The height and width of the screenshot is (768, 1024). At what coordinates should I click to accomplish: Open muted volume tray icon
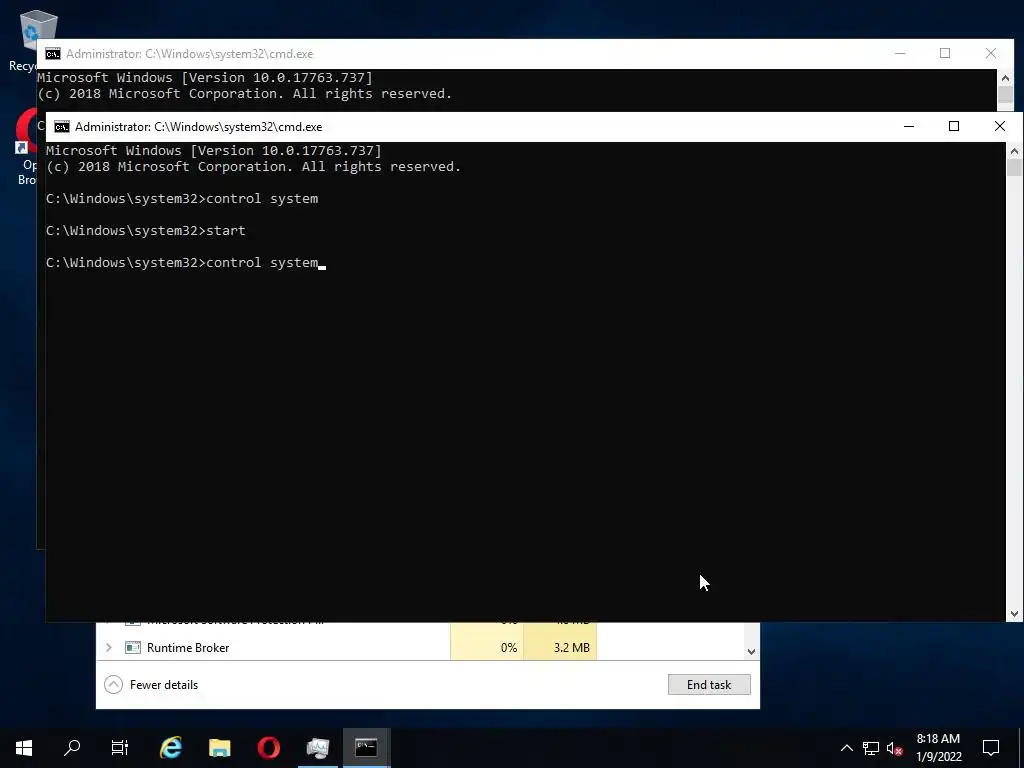[894, 748]
